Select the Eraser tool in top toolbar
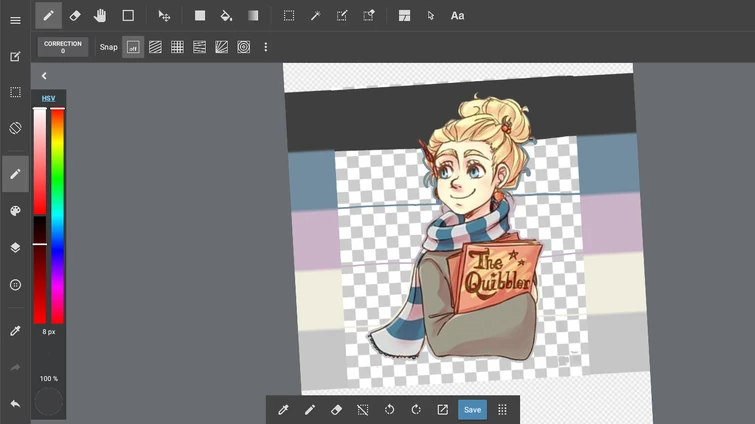 75,16
